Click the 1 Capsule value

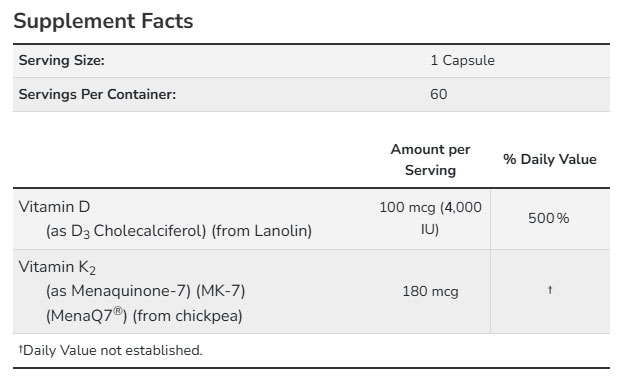point(463,60)
